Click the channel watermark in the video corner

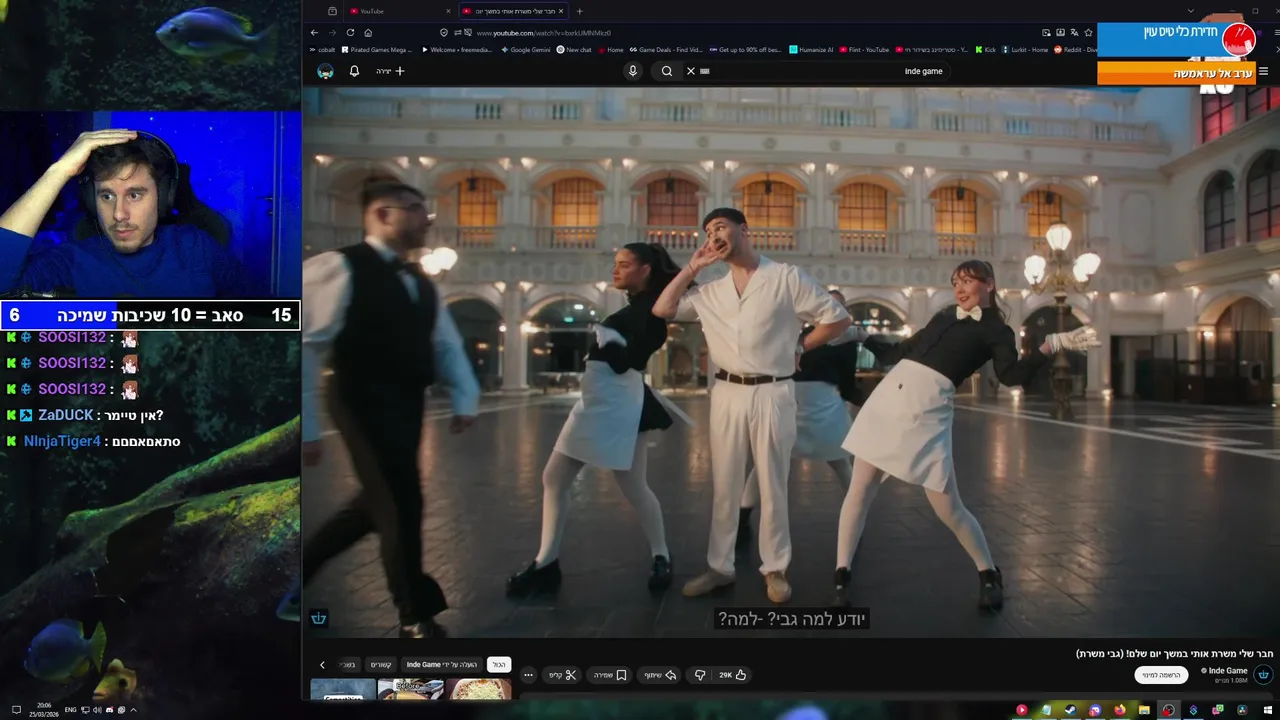(x=319, y=618)
